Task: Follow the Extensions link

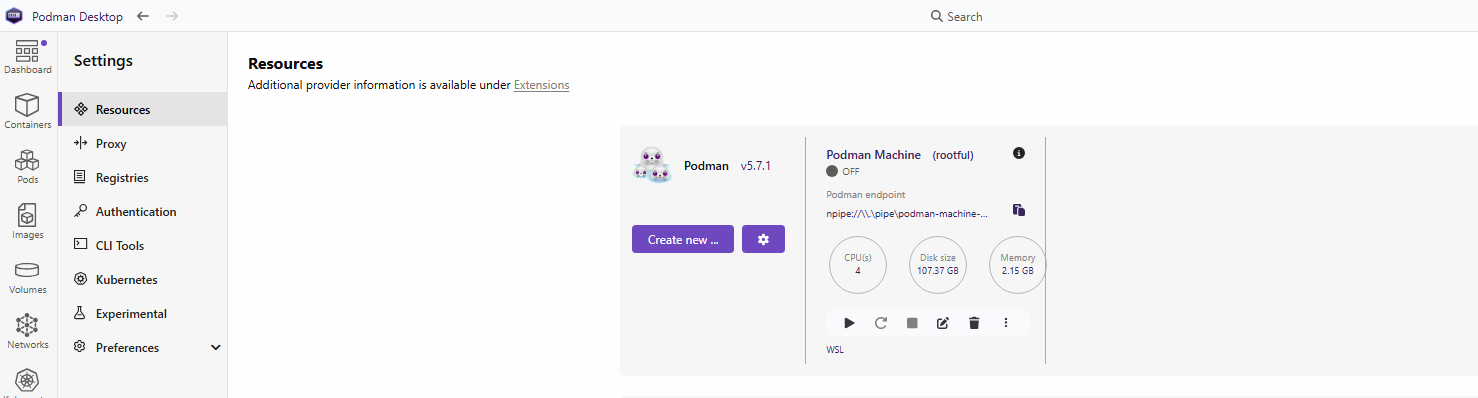Action: [x=541, y=85]
